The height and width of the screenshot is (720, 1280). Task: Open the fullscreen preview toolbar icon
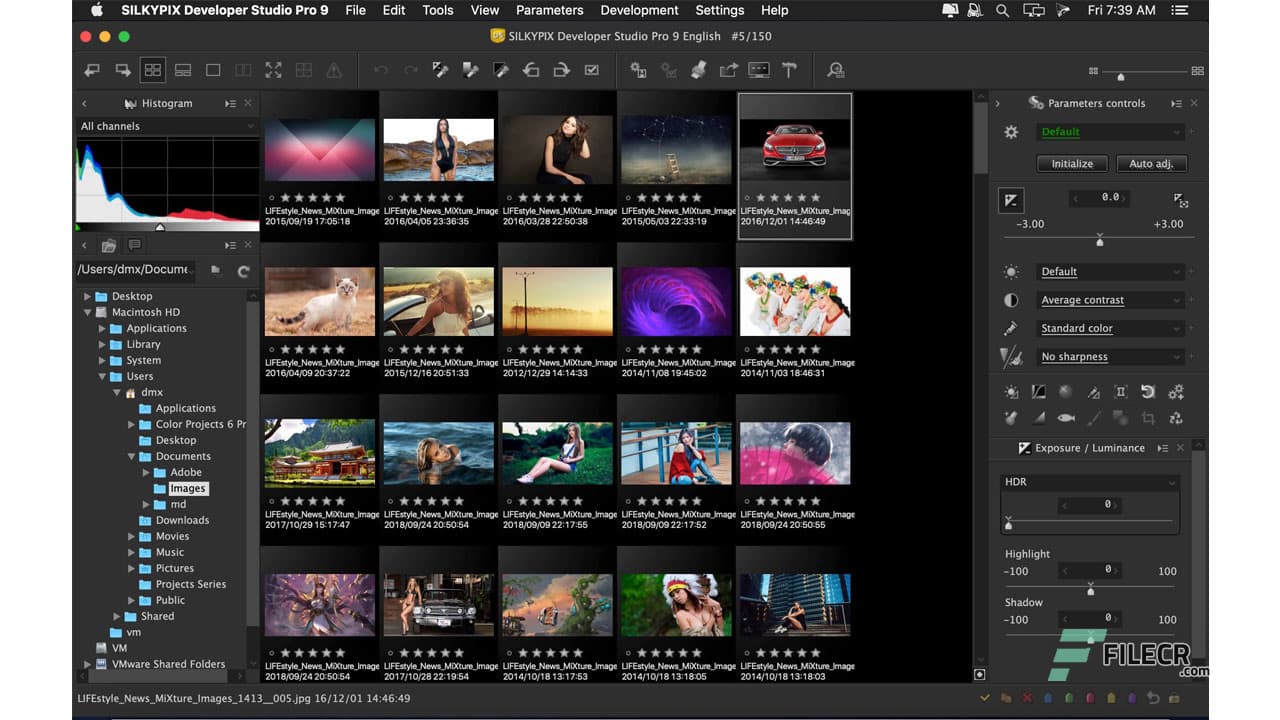pos(273,70)
